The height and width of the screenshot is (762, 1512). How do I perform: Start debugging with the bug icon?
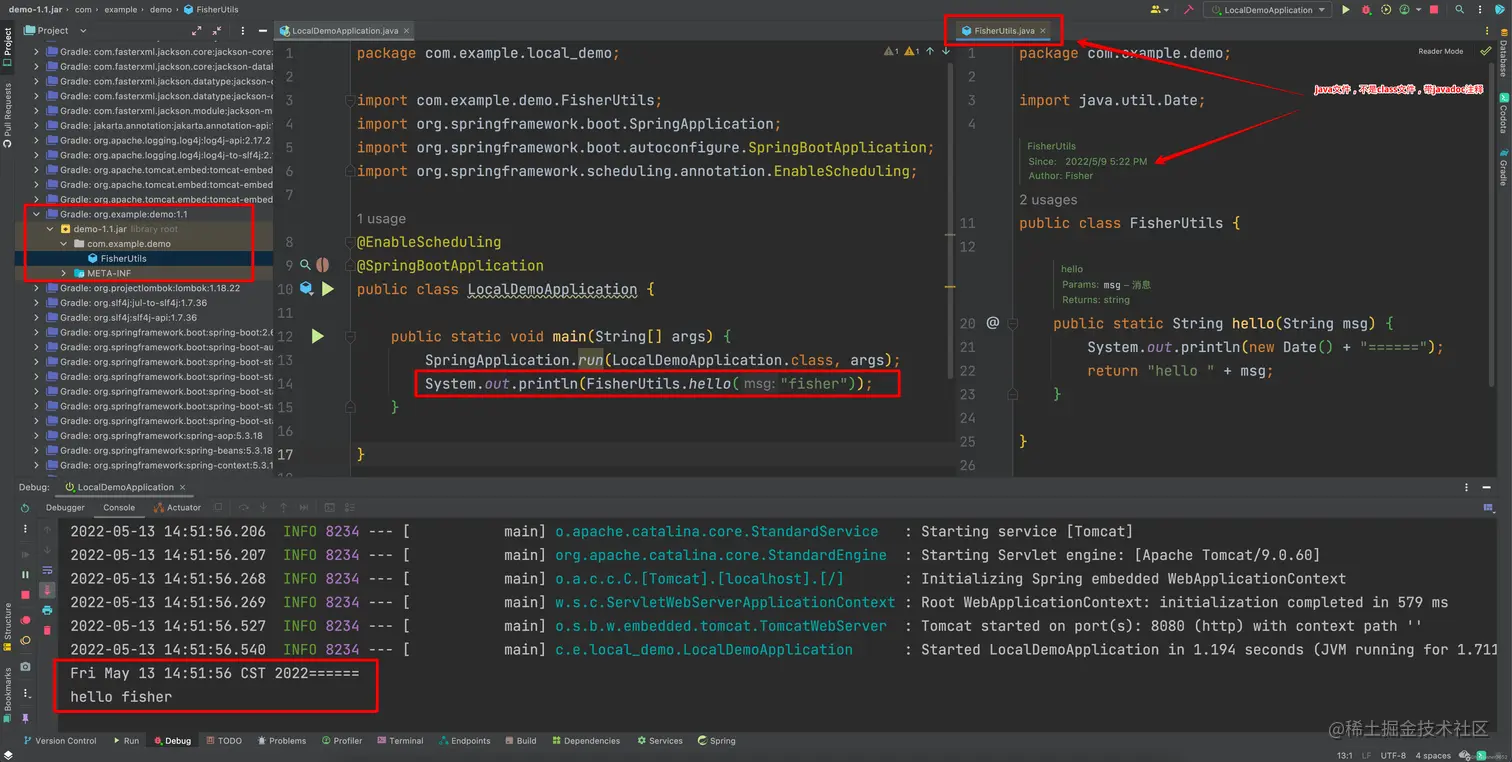tap(1366, 10)
